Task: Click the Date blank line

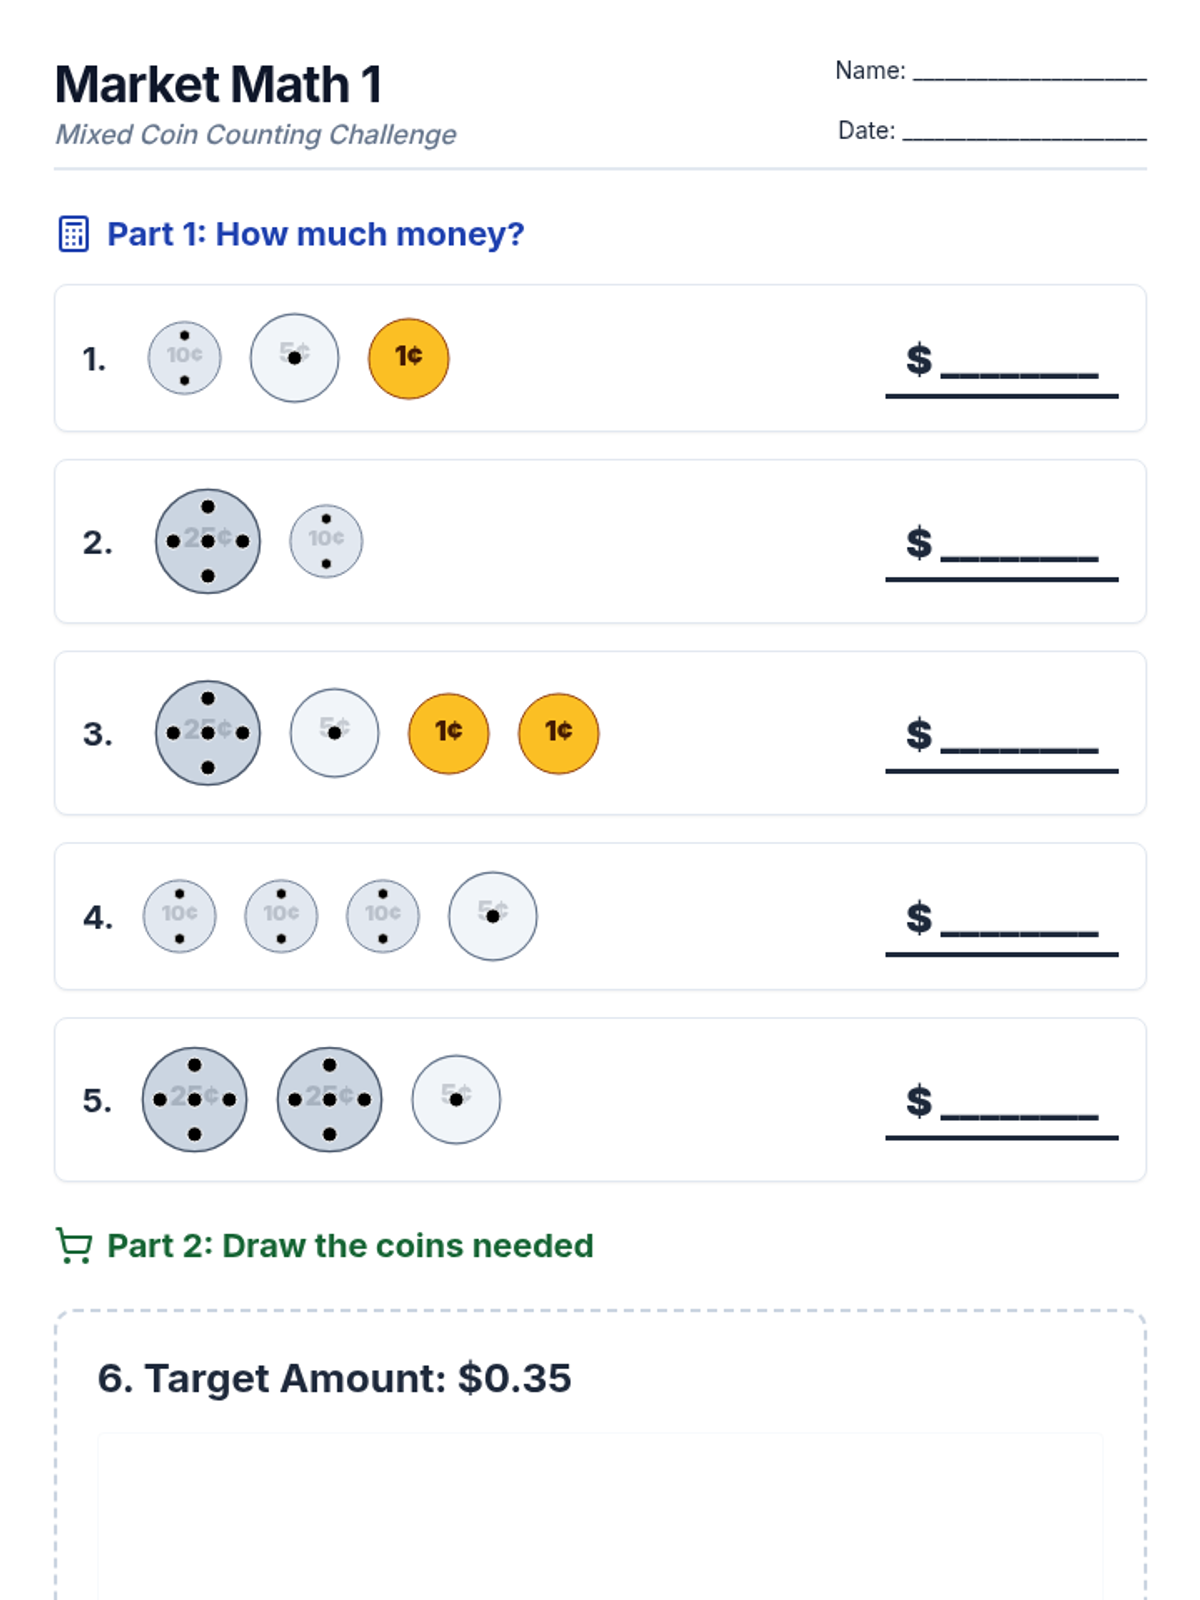Action: pos(1024,132)
